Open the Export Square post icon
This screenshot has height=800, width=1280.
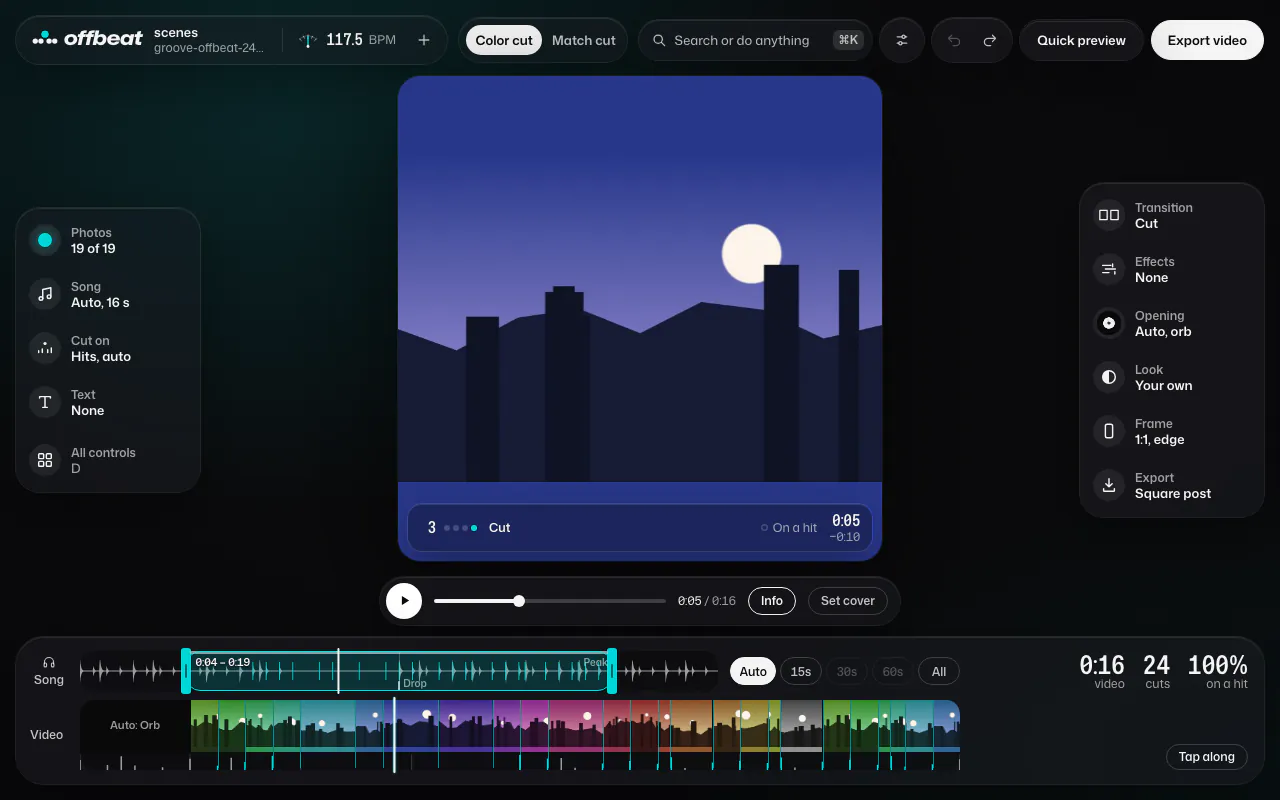tap(1109, 485)
